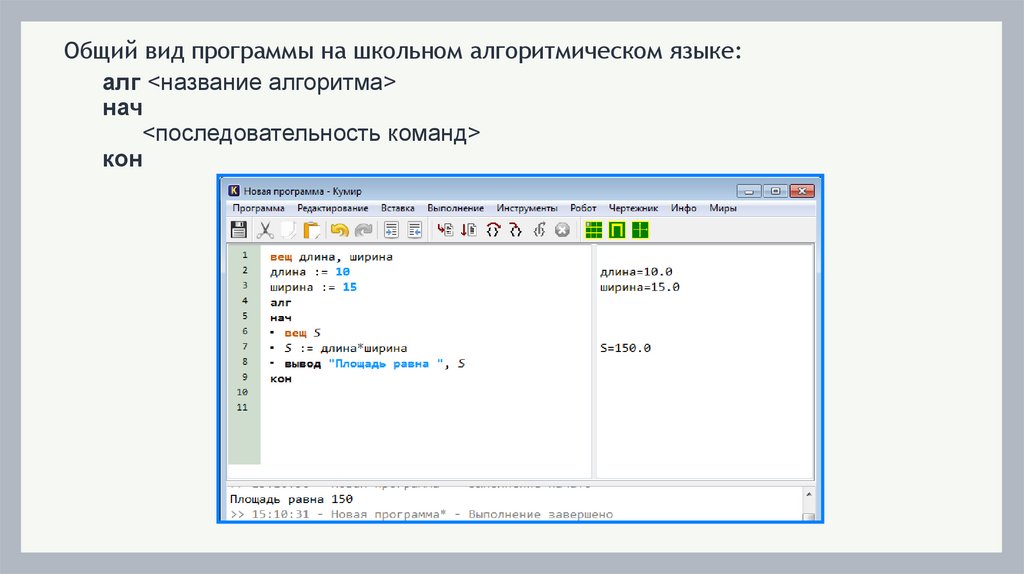Click the run to cursor down-arrow icon
The height and width of the screenshot is (574, 1024).
coord(469,230)
